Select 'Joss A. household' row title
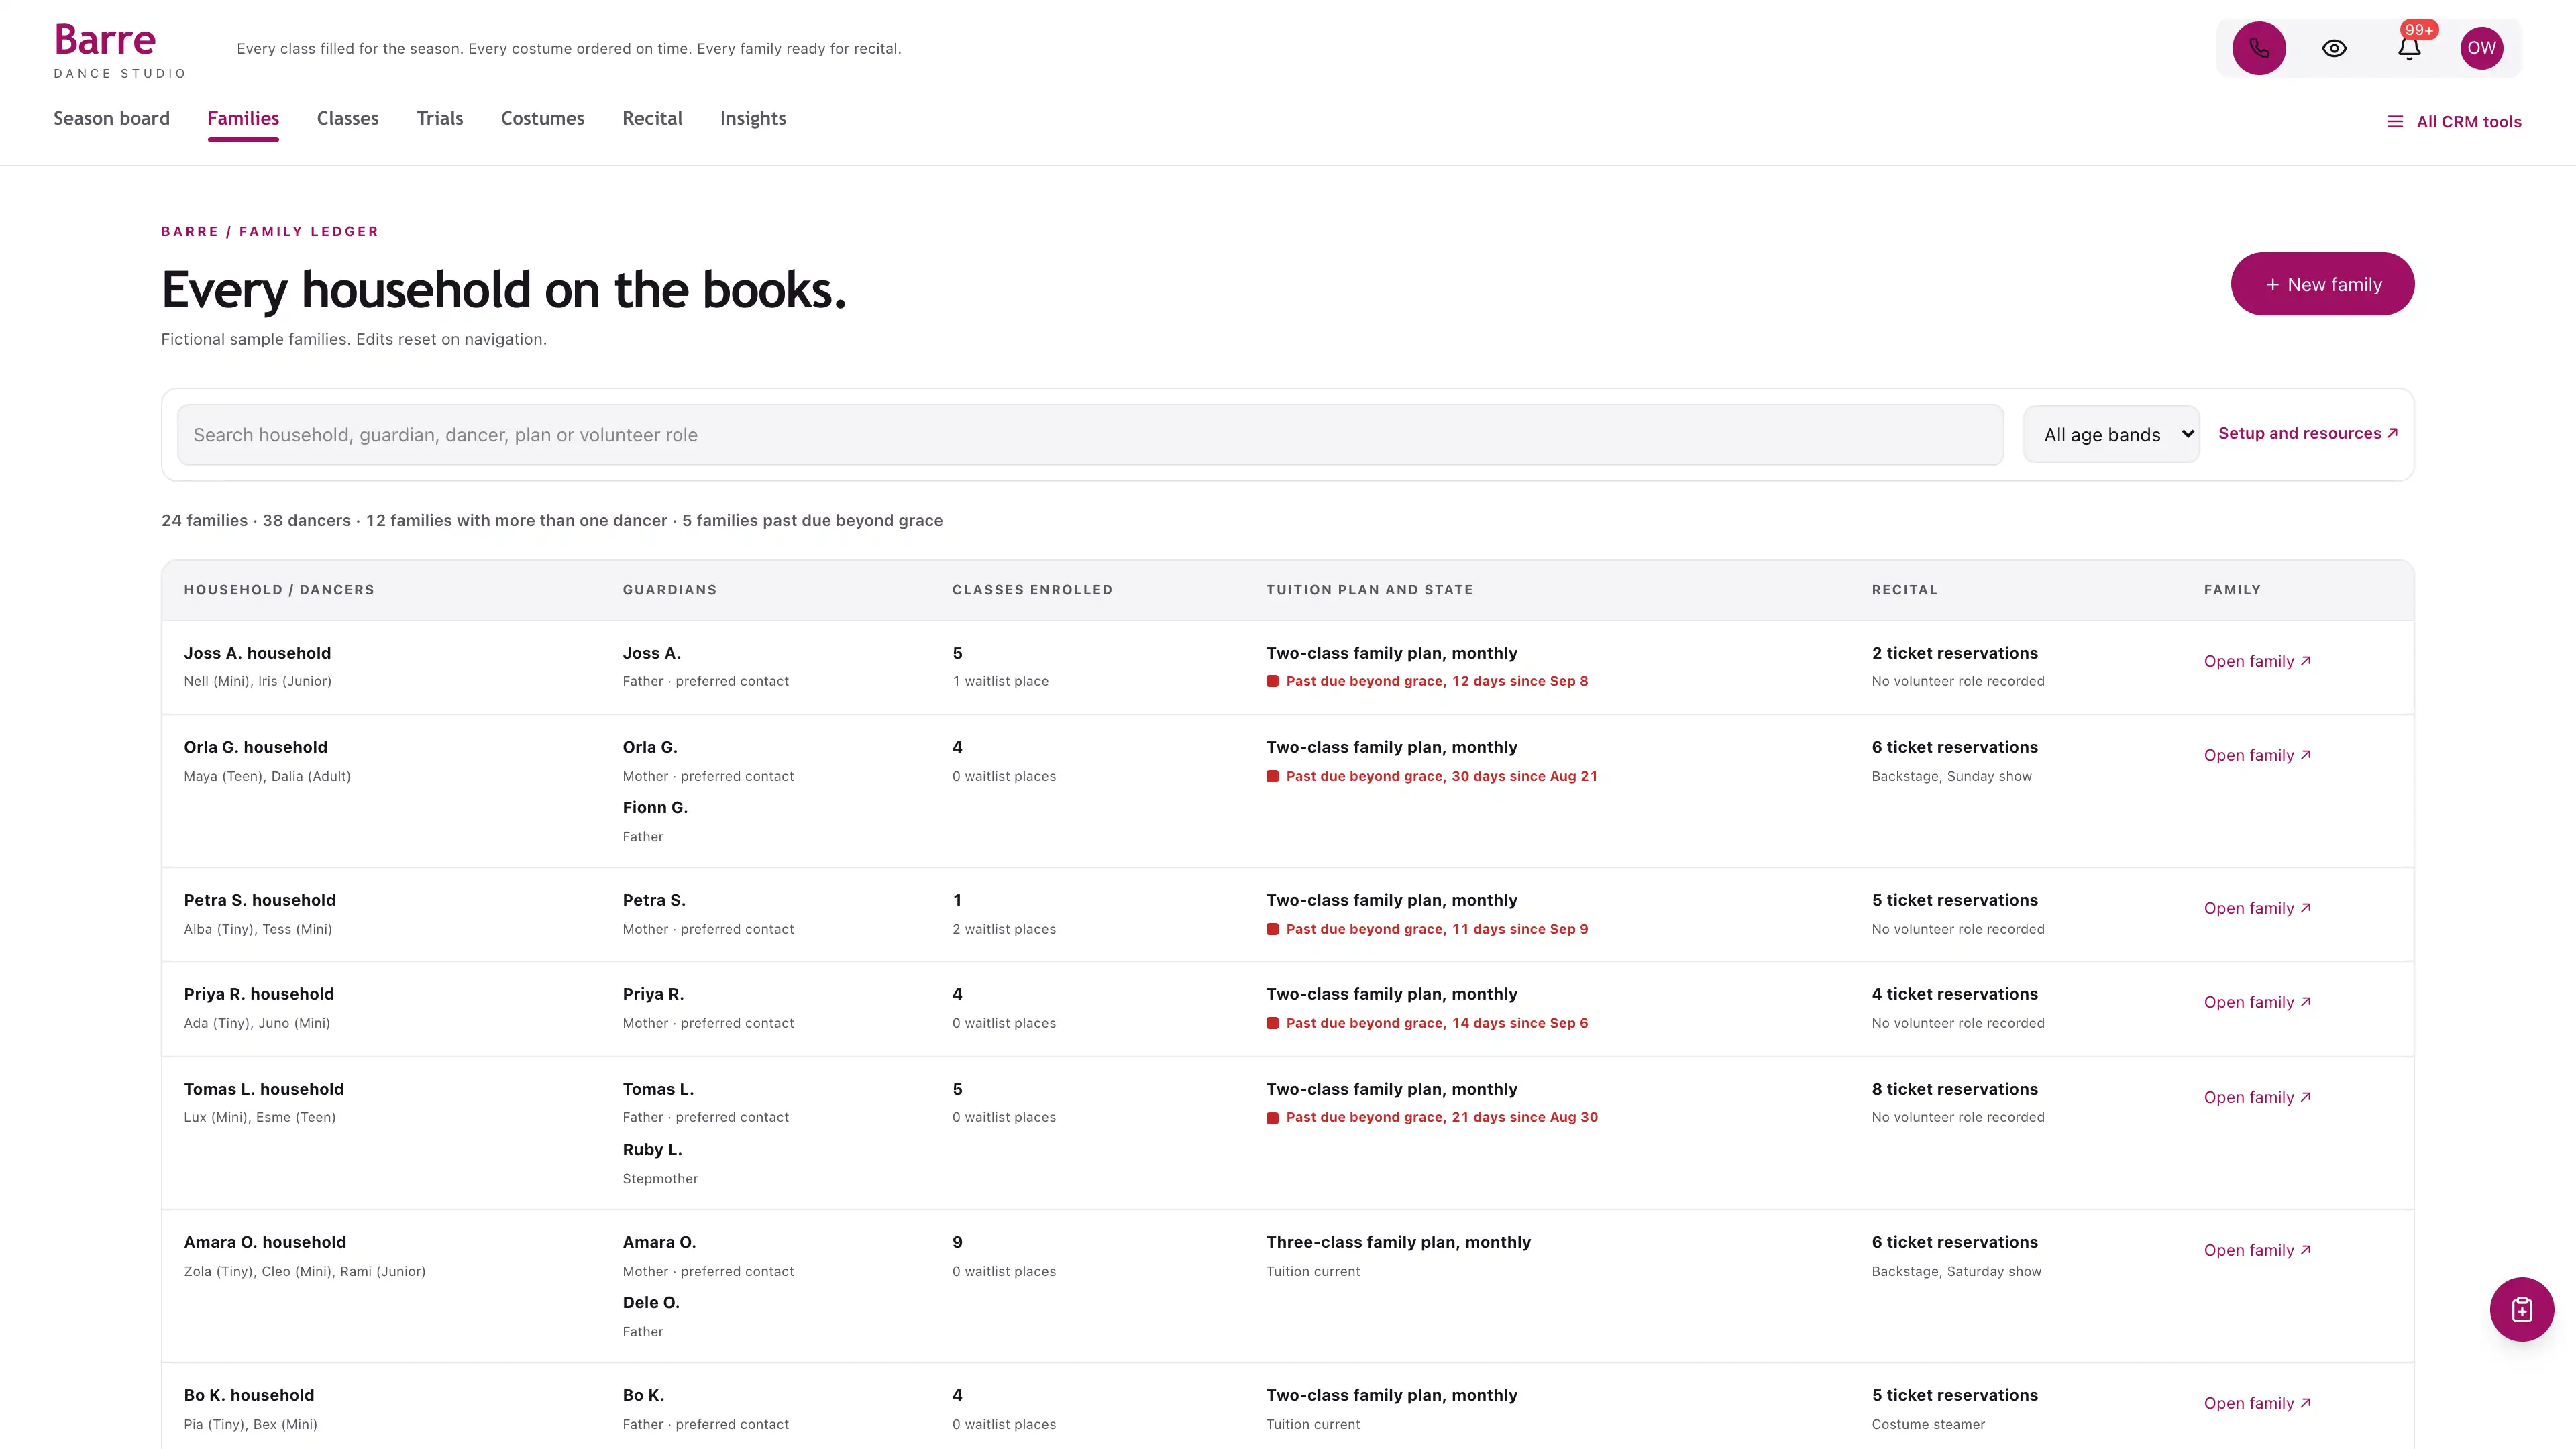The width and height of the screenshot is (2576, 1449). (x=257, y=653)
